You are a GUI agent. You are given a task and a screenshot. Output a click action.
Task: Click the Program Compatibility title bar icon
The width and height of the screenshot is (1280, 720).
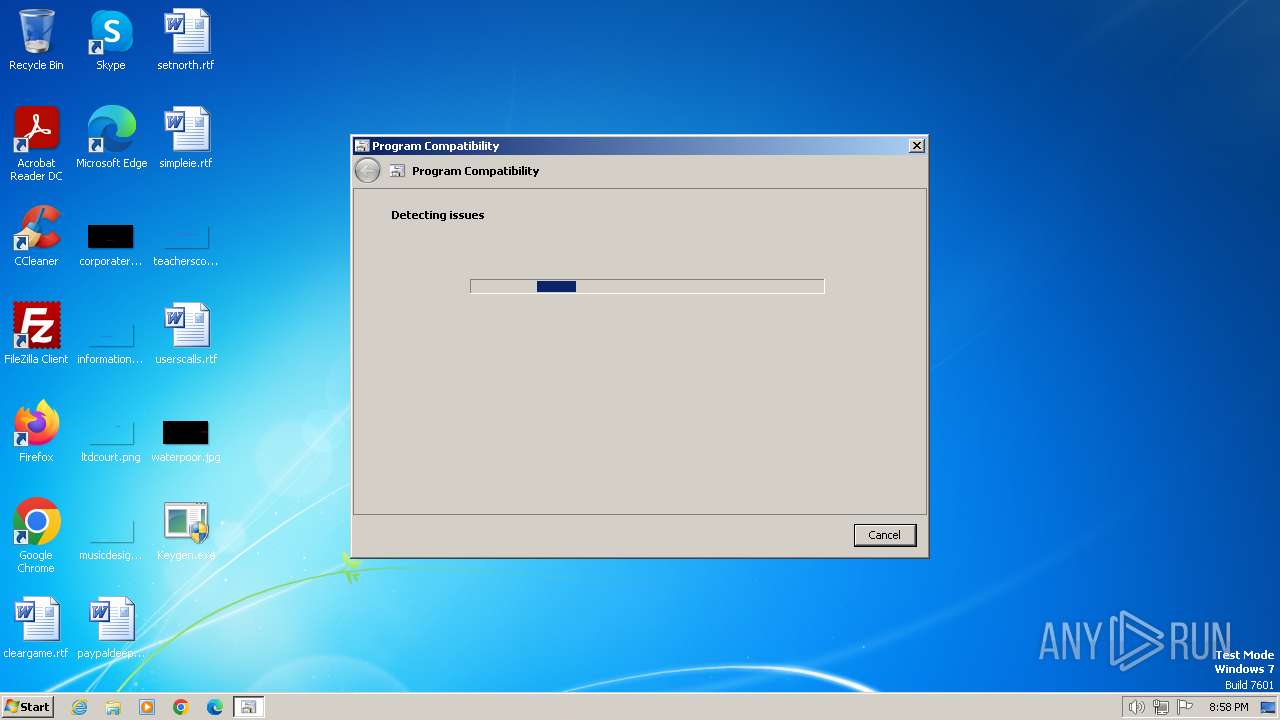pos(362,146)
